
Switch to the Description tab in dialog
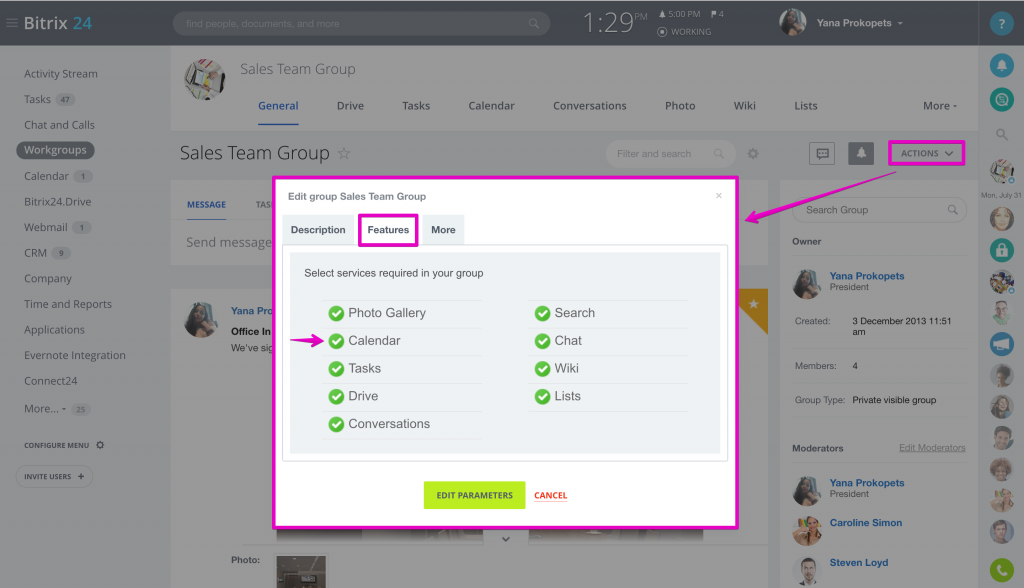(318, 230)
